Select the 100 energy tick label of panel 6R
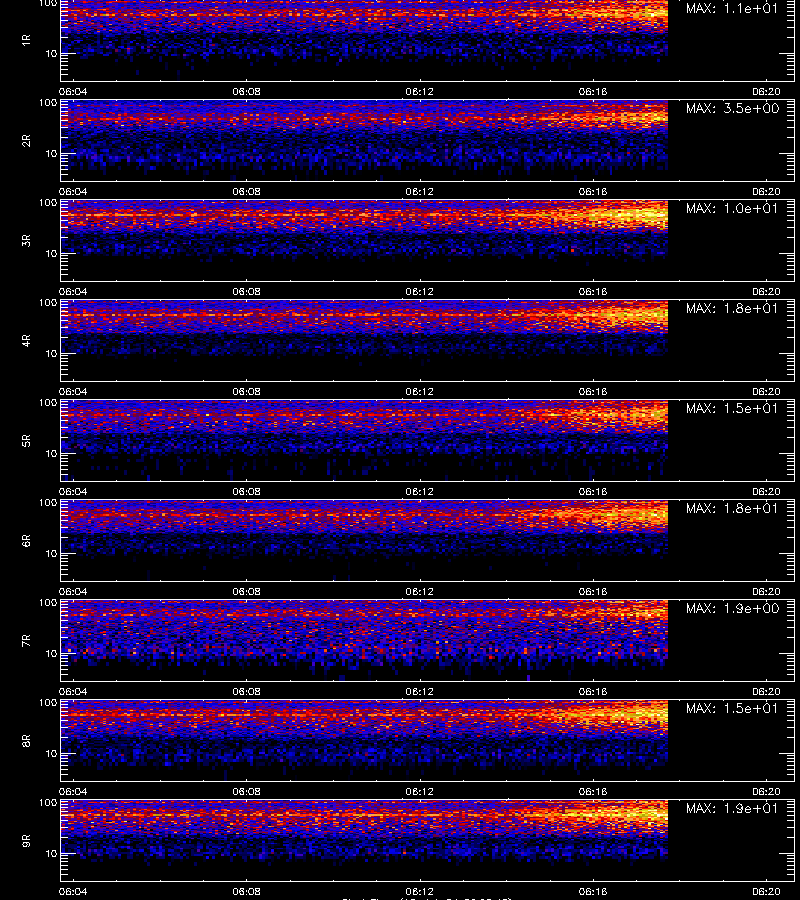 (x=48, y=503)
